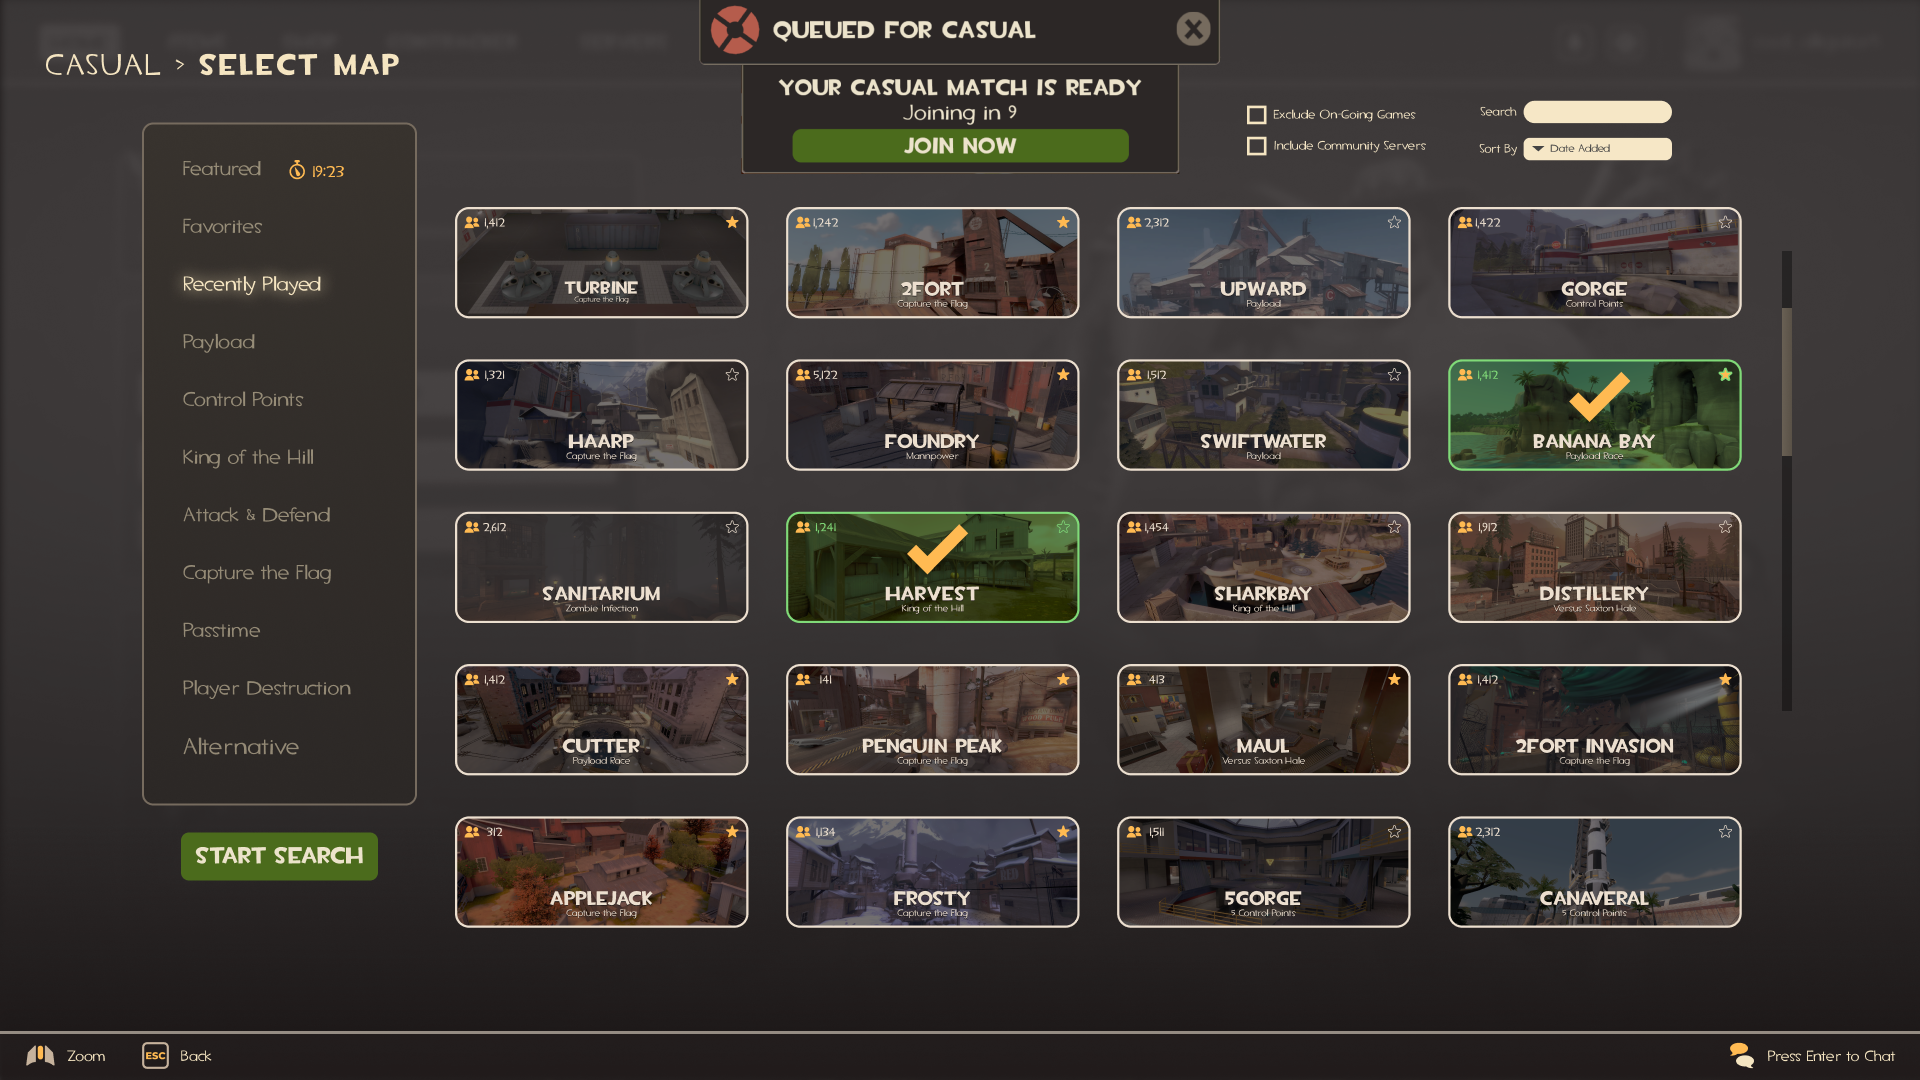This screenshot has width=1920, height=1080.
Task: Favorite the Upward map with star
Action: tap(1394, 222)
